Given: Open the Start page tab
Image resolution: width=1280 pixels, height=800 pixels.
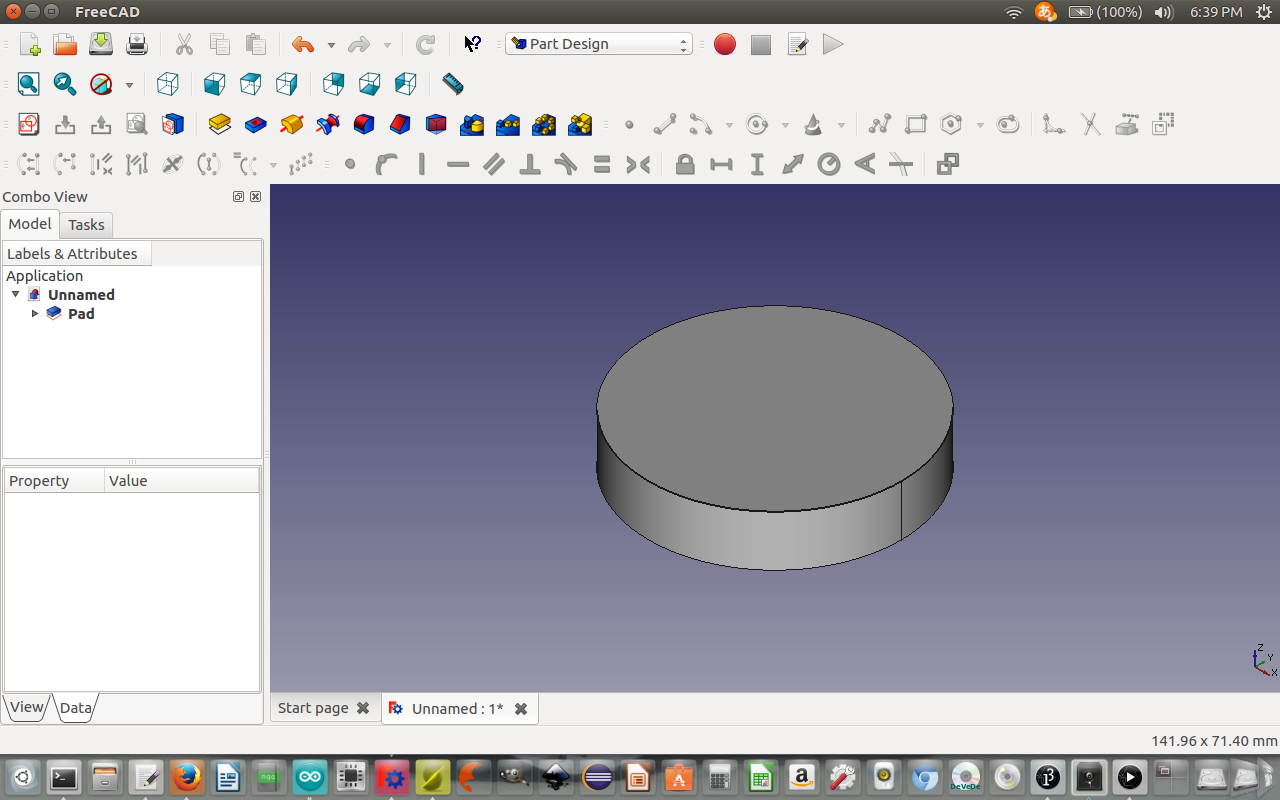Looking at the screenshot, I should [313, 708].
